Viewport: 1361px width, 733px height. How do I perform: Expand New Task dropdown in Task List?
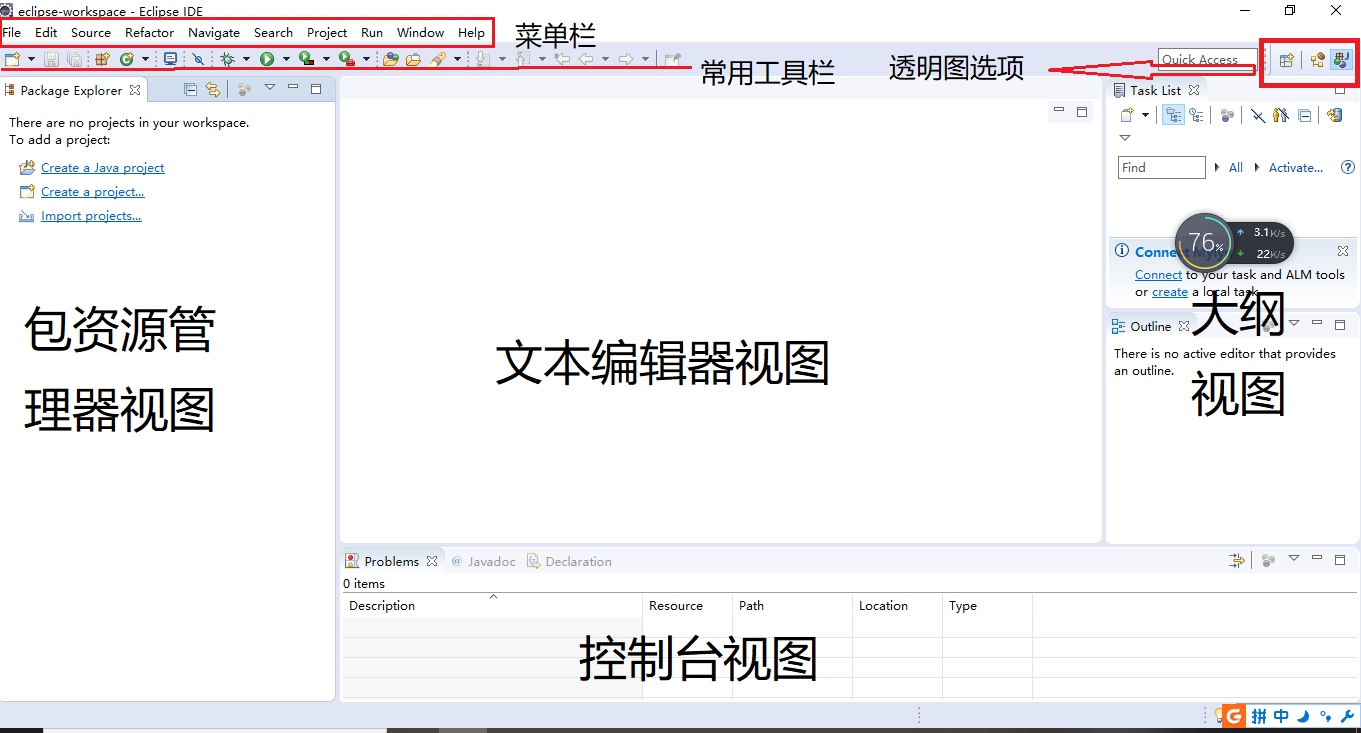click(1145, 115)
